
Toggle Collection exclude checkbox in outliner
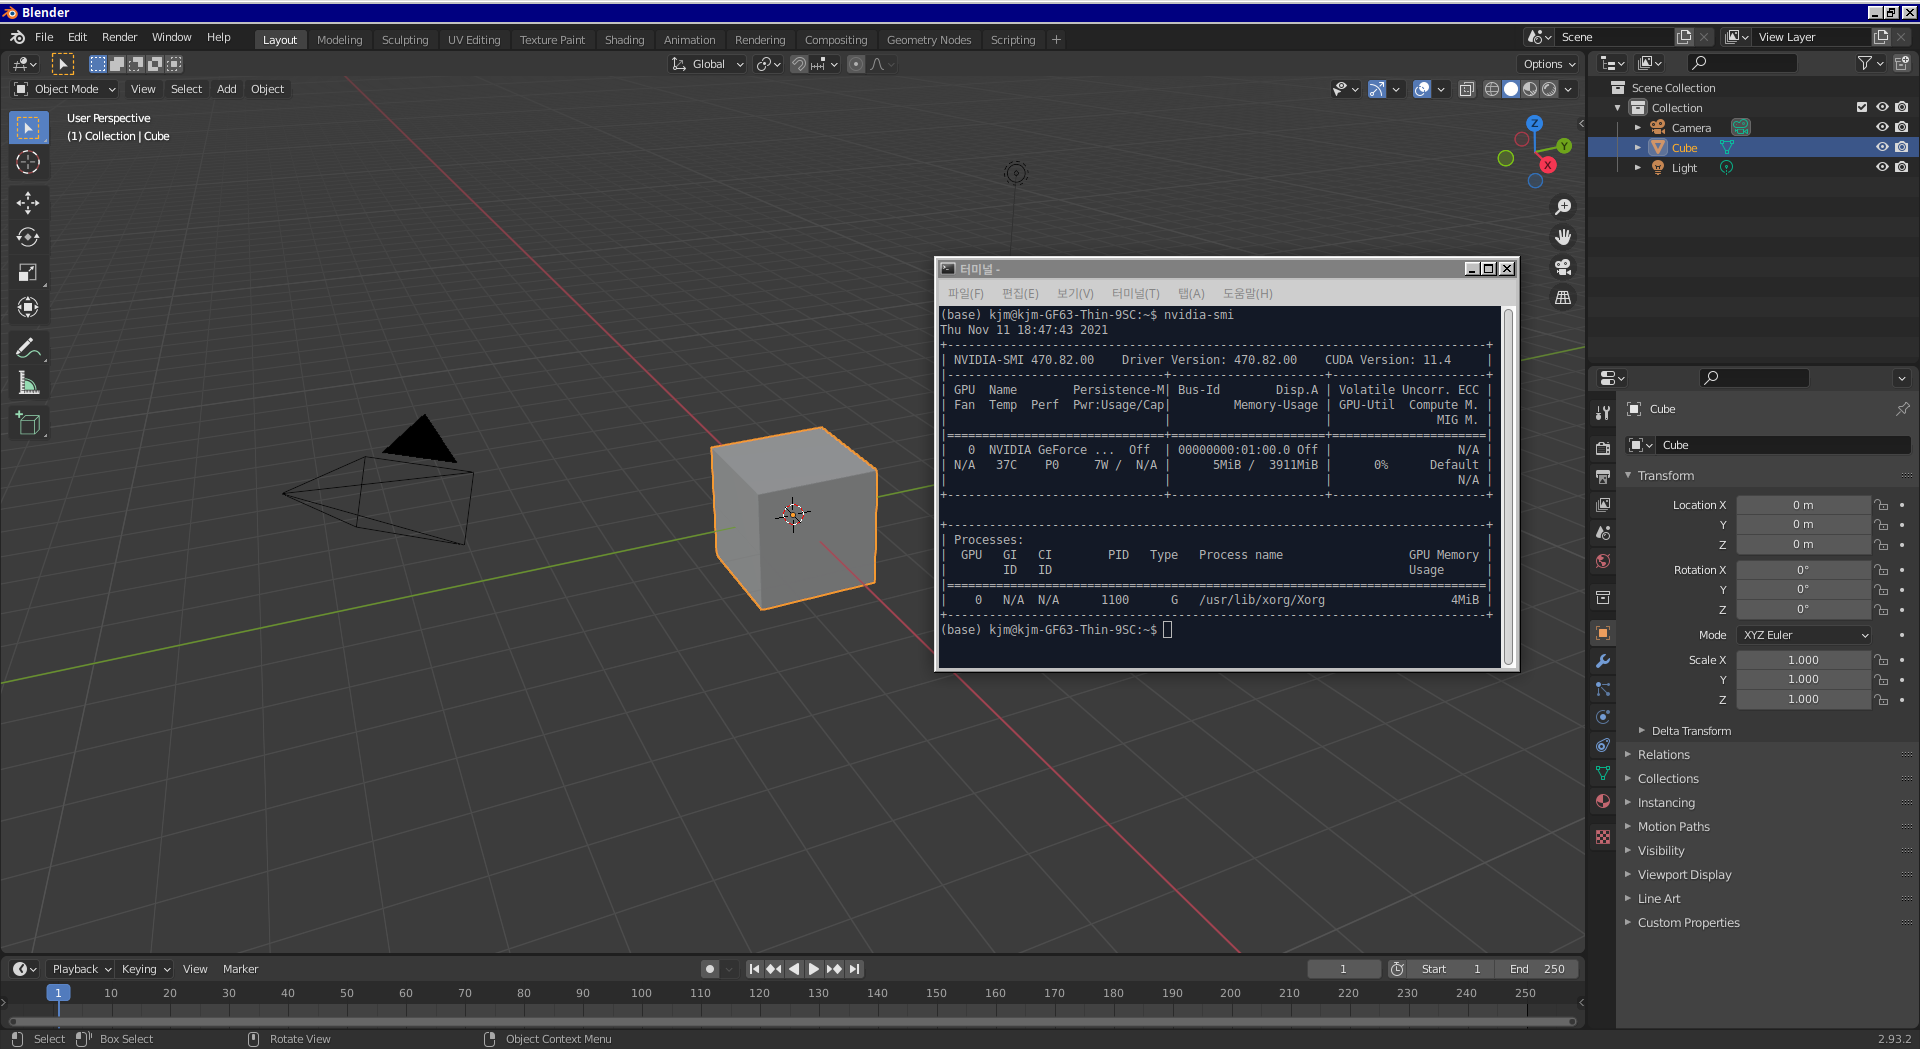[1862, 107]
